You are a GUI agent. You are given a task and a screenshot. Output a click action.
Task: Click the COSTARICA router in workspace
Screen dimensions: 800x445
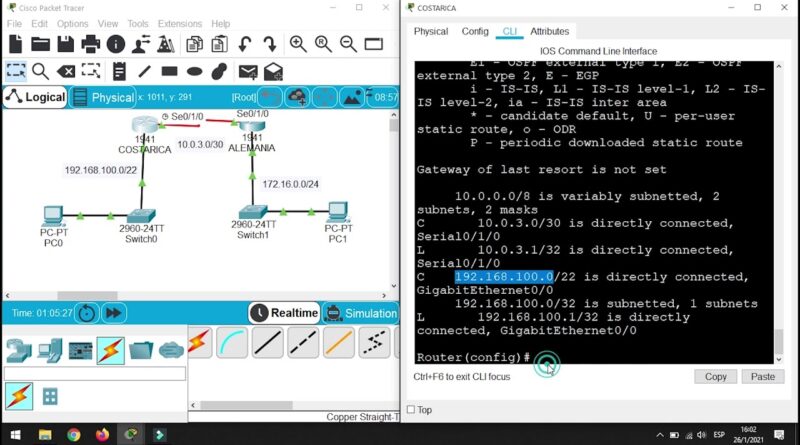(145, 125)
